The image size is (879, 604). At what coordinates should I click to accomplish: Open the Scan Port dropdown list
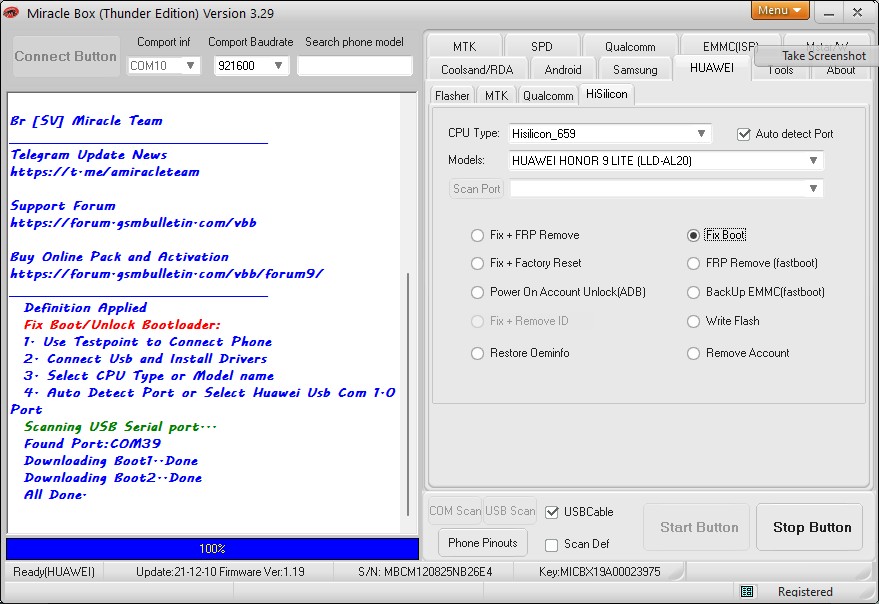[x=813, y=188]
